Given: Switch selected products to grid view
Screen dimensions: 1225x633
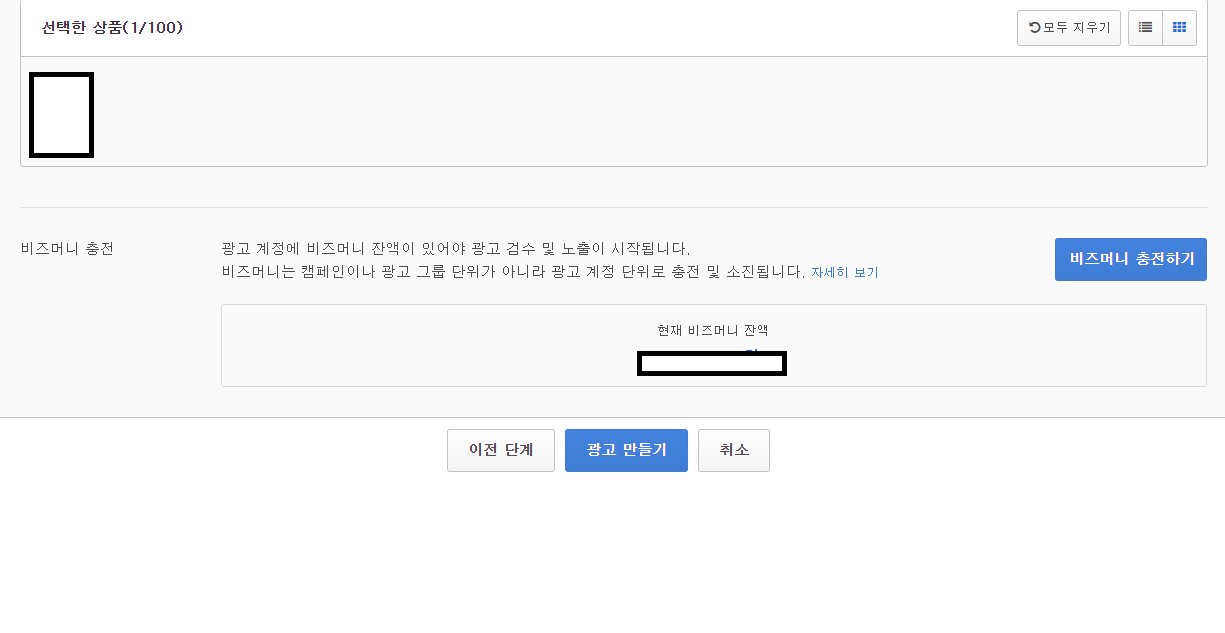Looking at the screenshot, I should (x=1179, y=28).
